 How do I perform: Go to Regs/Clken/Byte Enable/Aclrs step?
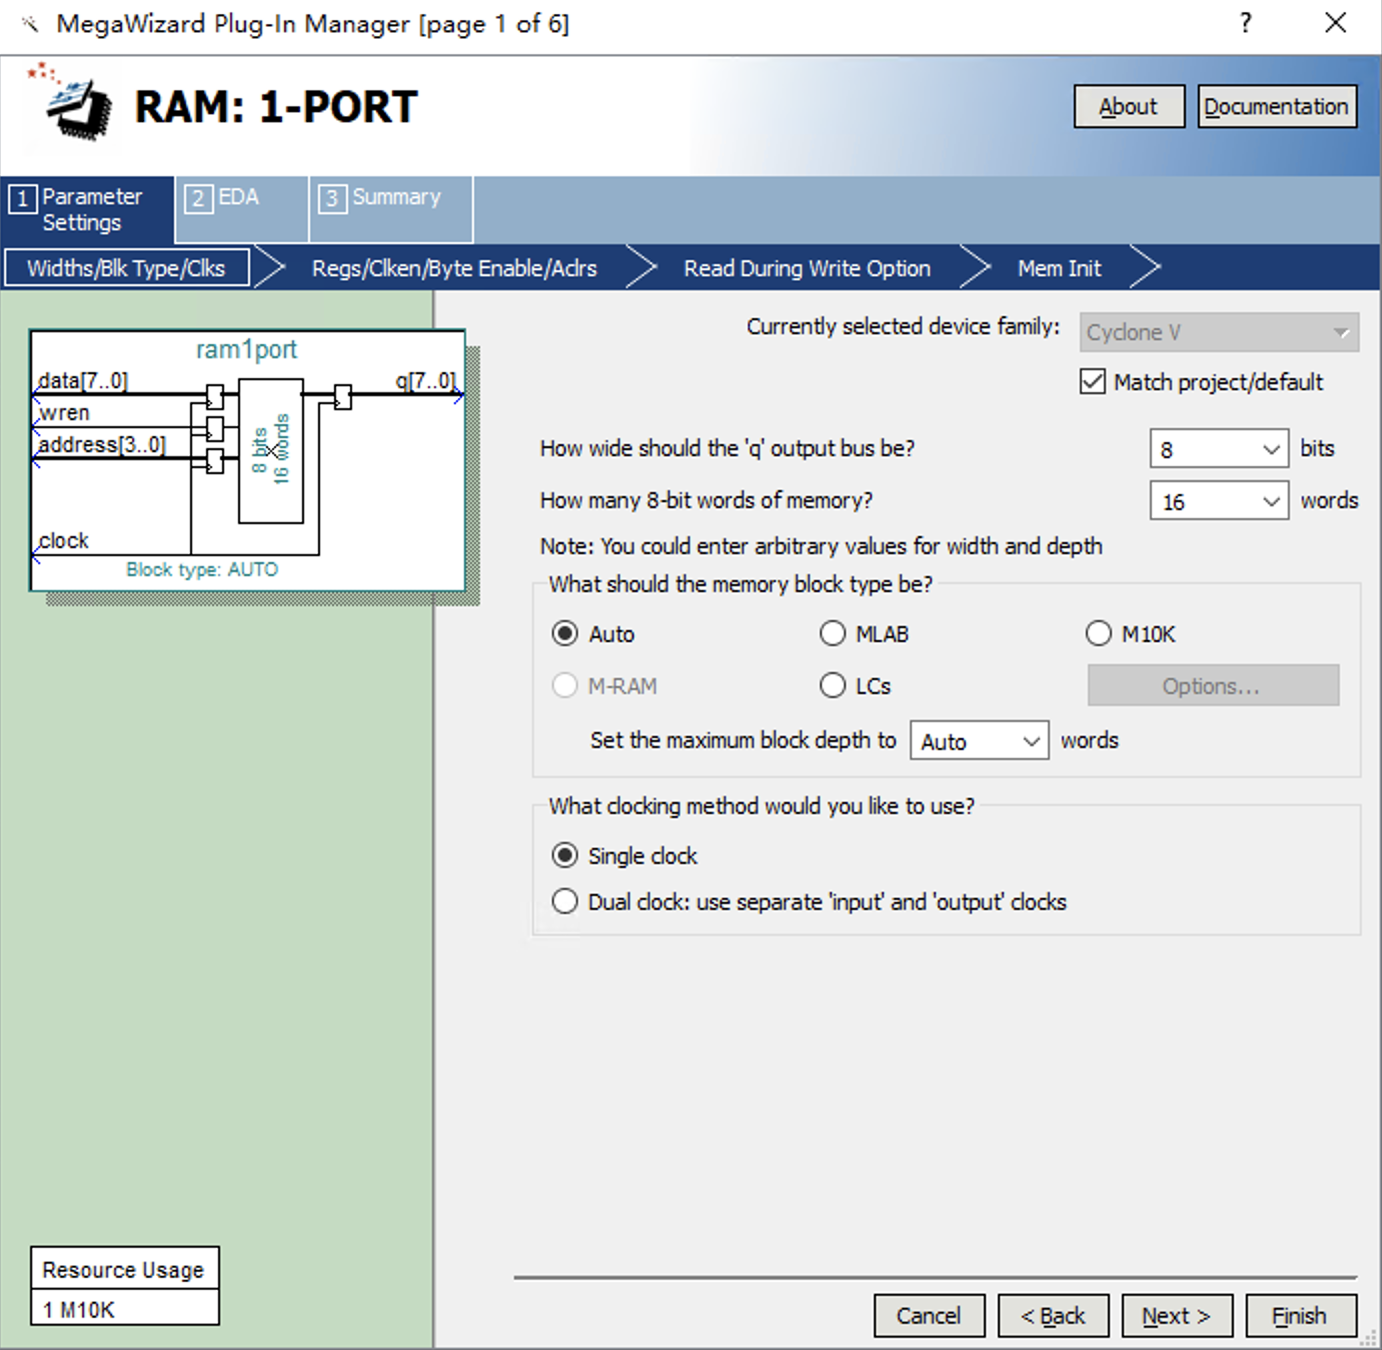(x=454, y=268)
